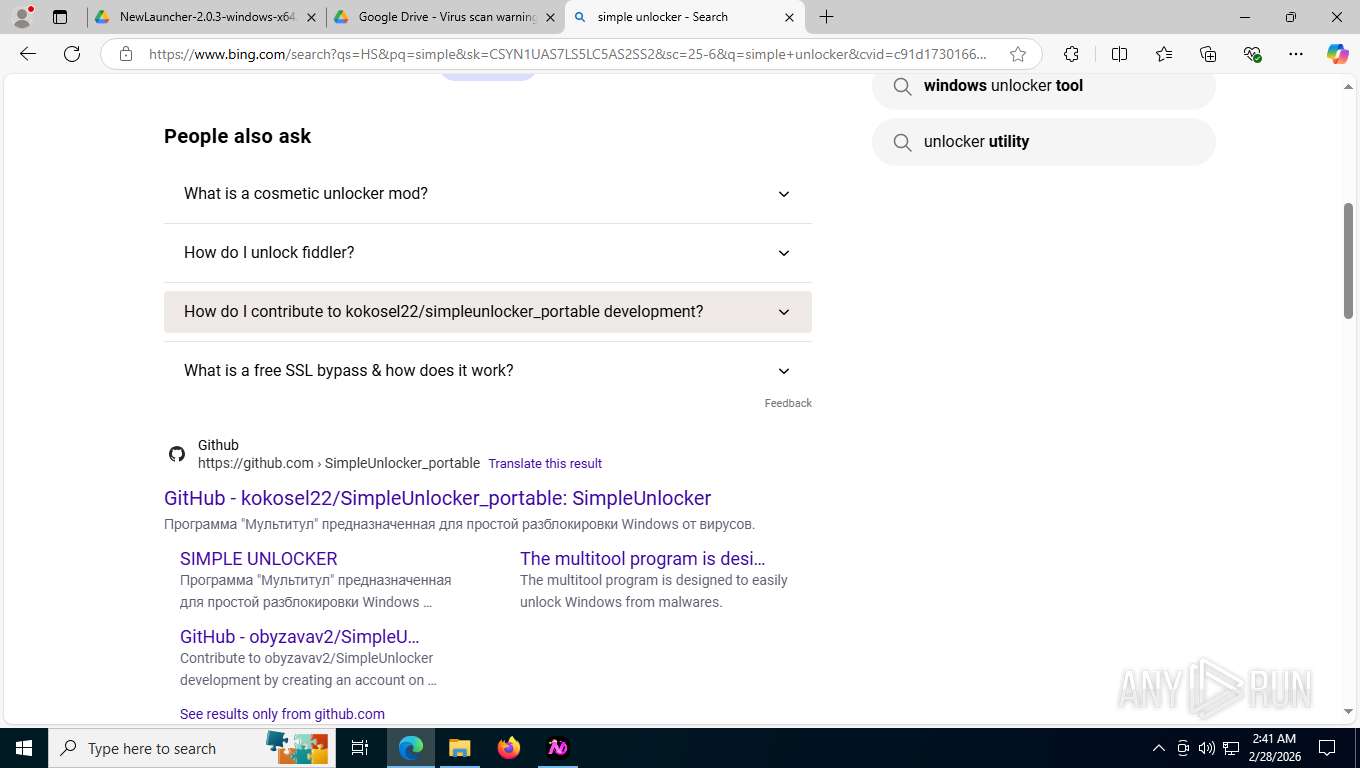Open the SIMPLE UNLOCKER sublink
Image resolution: width=1360 pixels, height=768 pixels.
259,559
